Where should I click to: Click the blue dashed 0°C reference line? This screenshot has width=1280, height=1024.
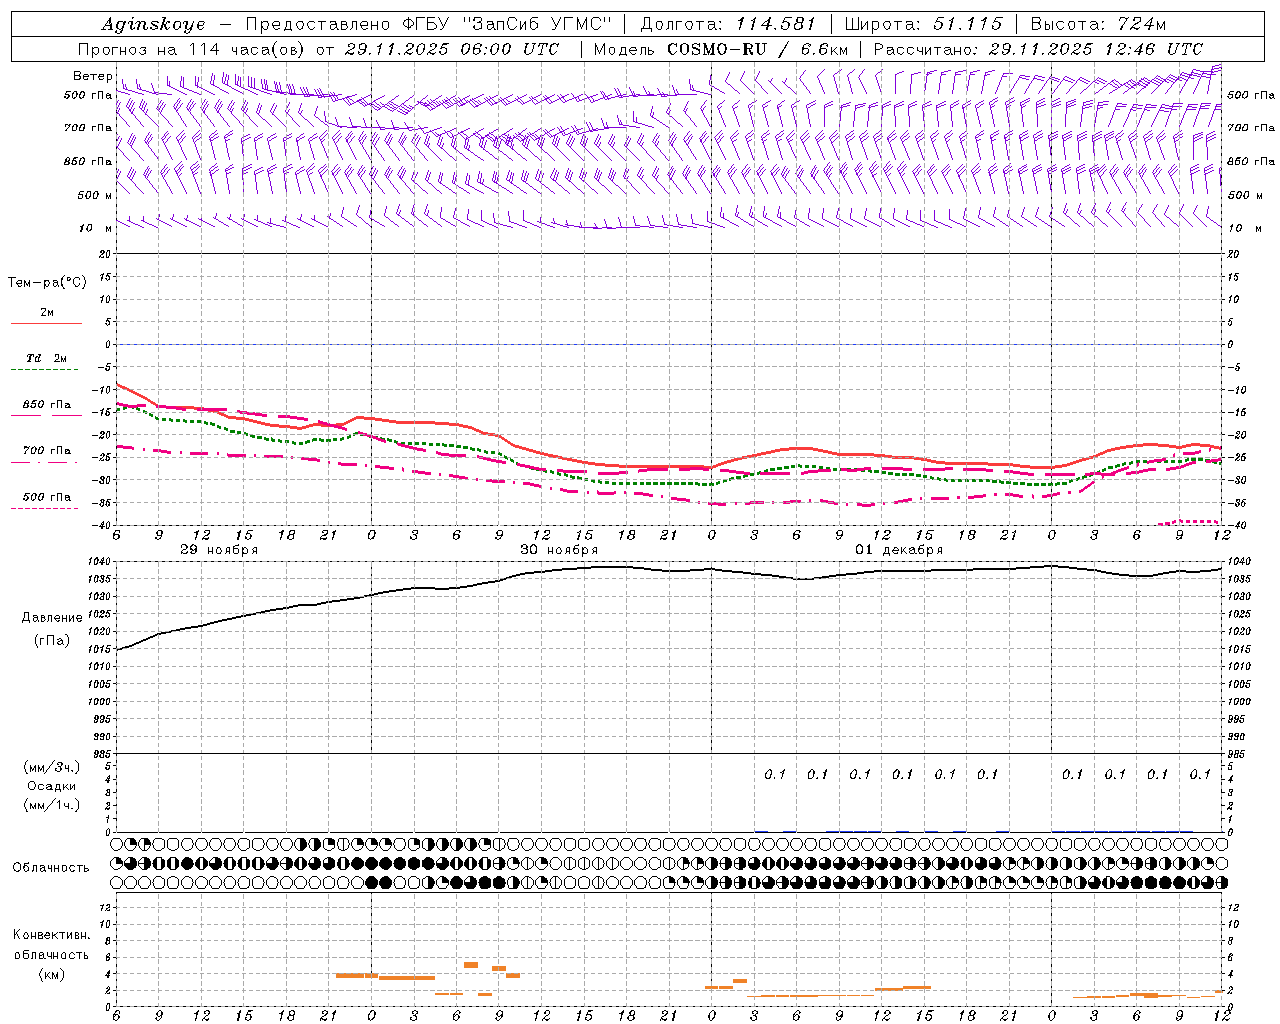coord(669,344)
